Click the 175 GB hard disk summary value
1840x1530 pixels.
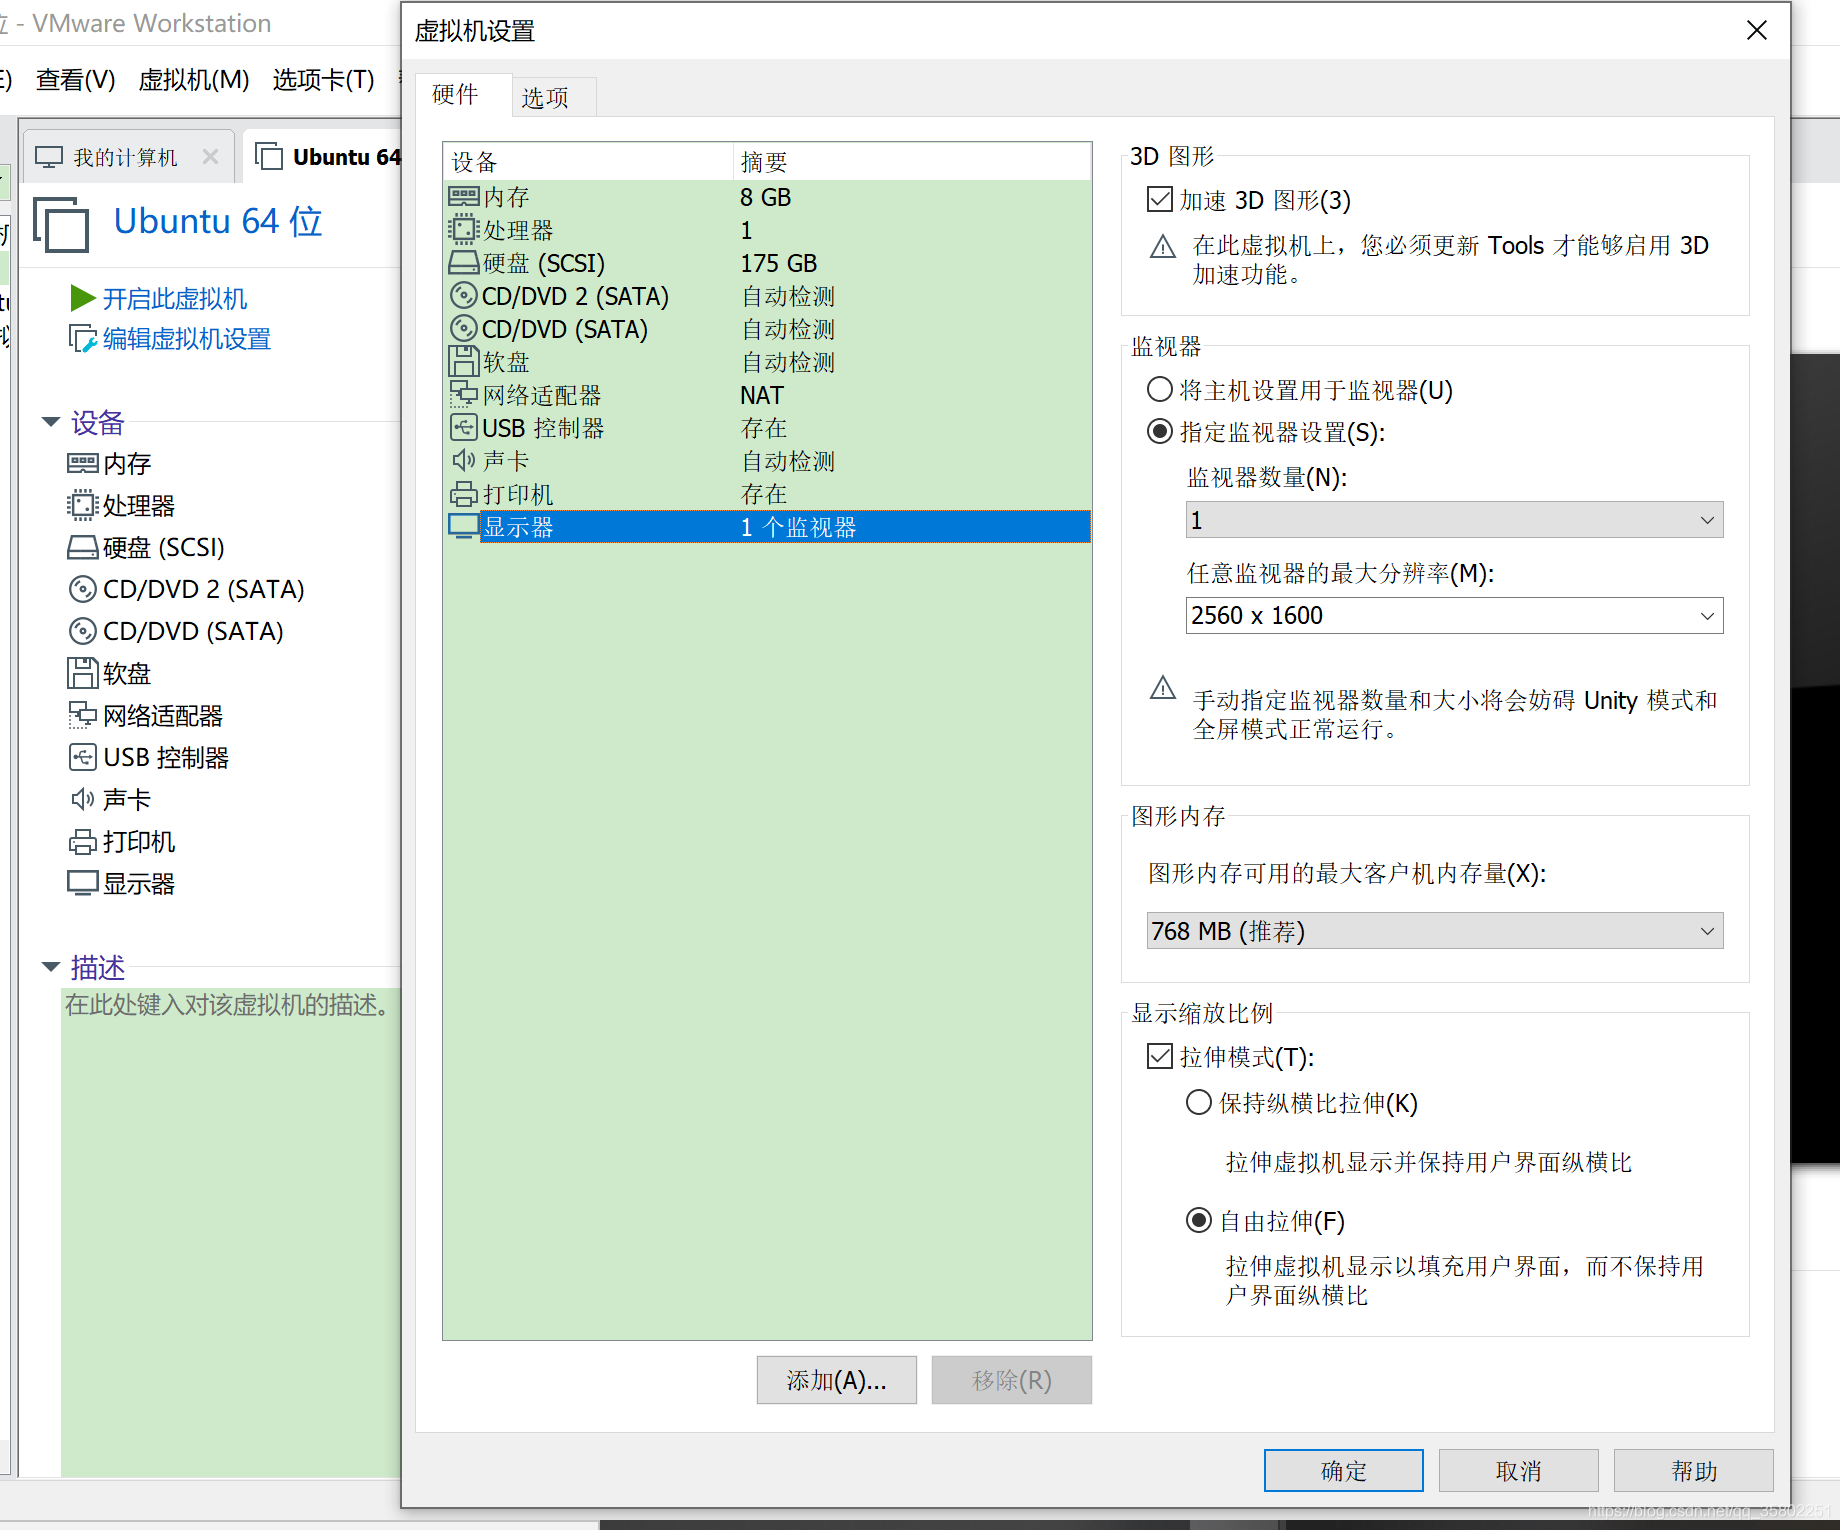click(x=779, y=263)
